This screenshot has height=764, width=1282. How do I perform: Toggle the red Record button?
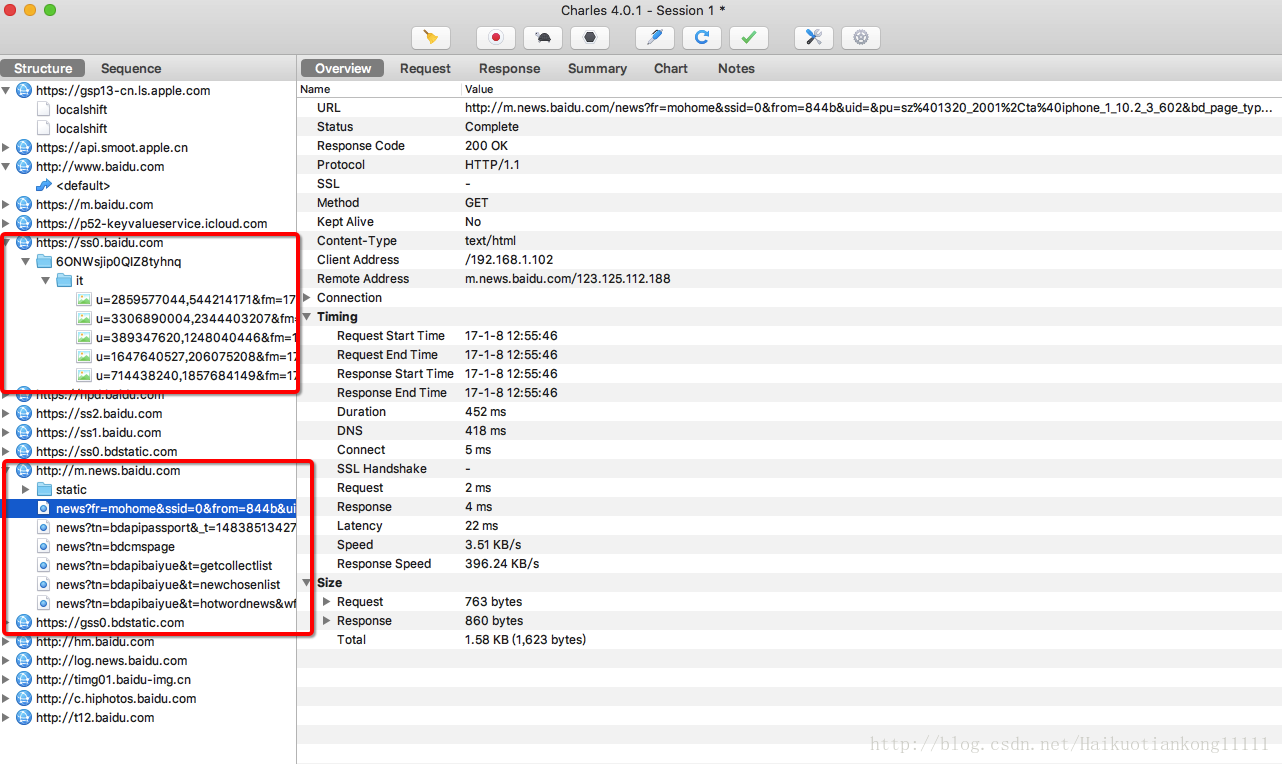click(495, 38)
